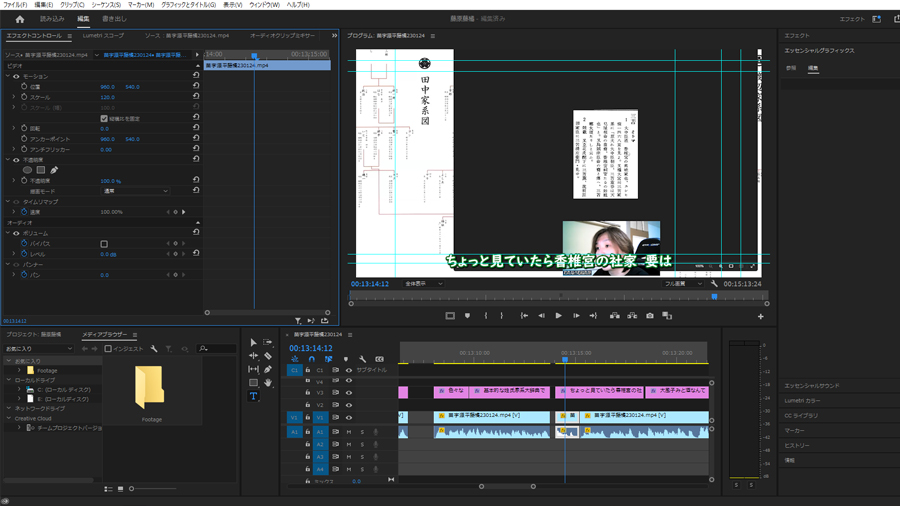The image size is (900, 506).
Task: Click the filter properties icon in Effect Controls
Action: [298, 321]
